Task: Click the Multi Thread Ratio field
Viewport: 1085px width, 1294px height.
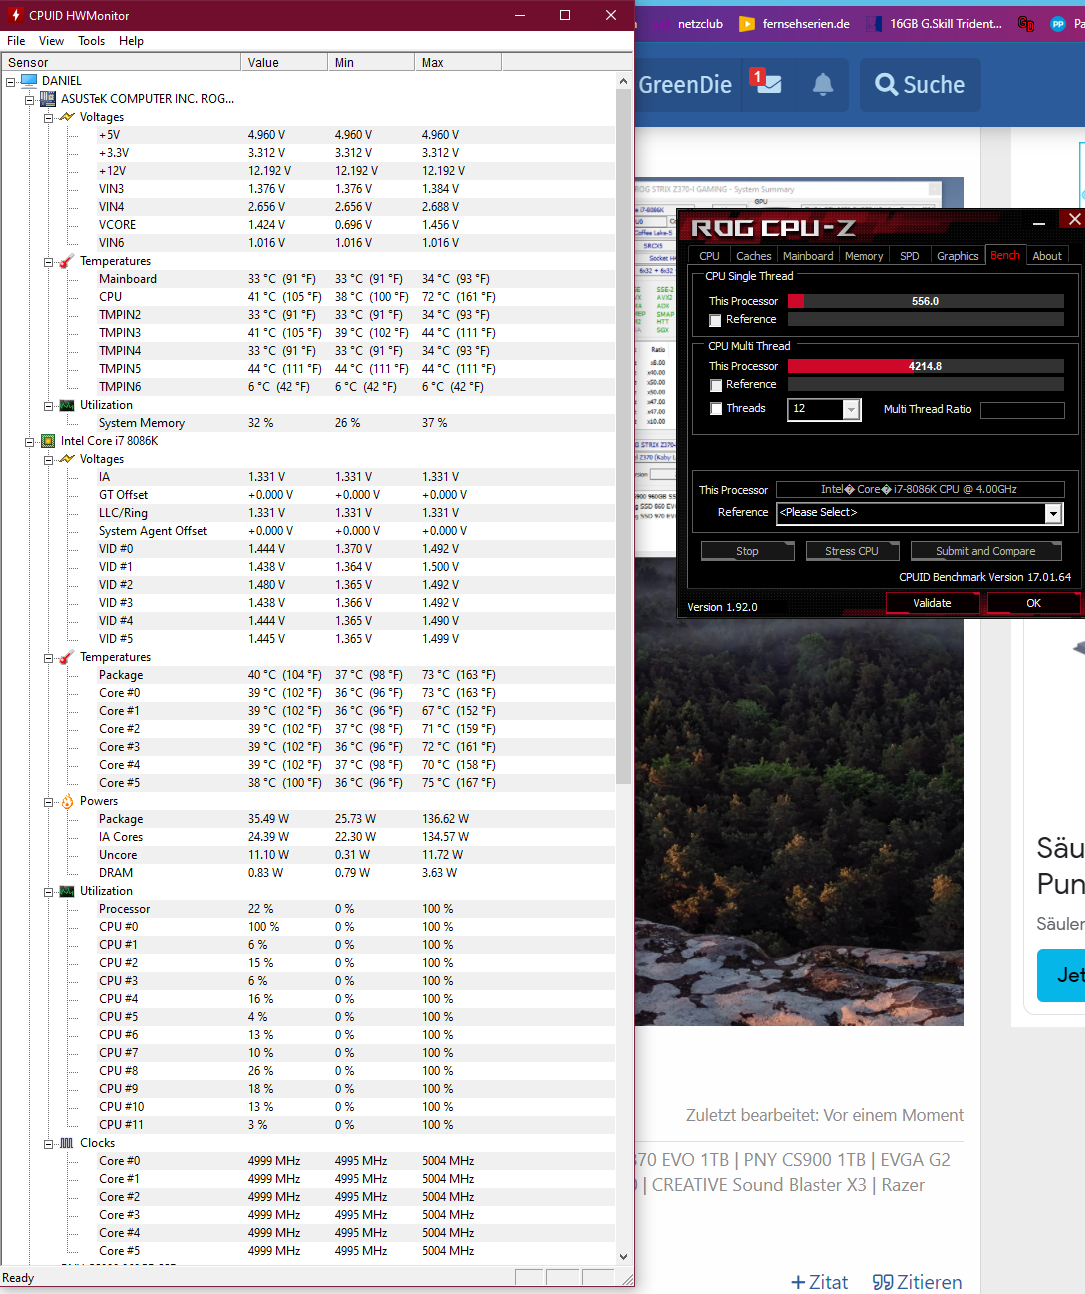Action: tap(1022, 410)
